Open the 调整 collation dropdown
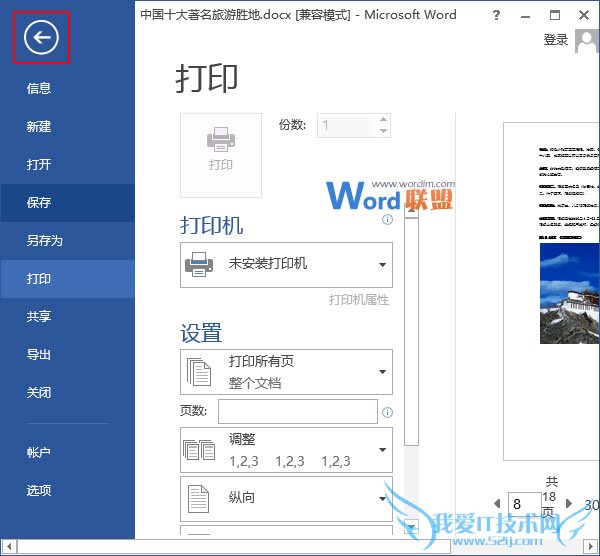Image resolution: width=600 pixels, height=556 pixels. 286,450
